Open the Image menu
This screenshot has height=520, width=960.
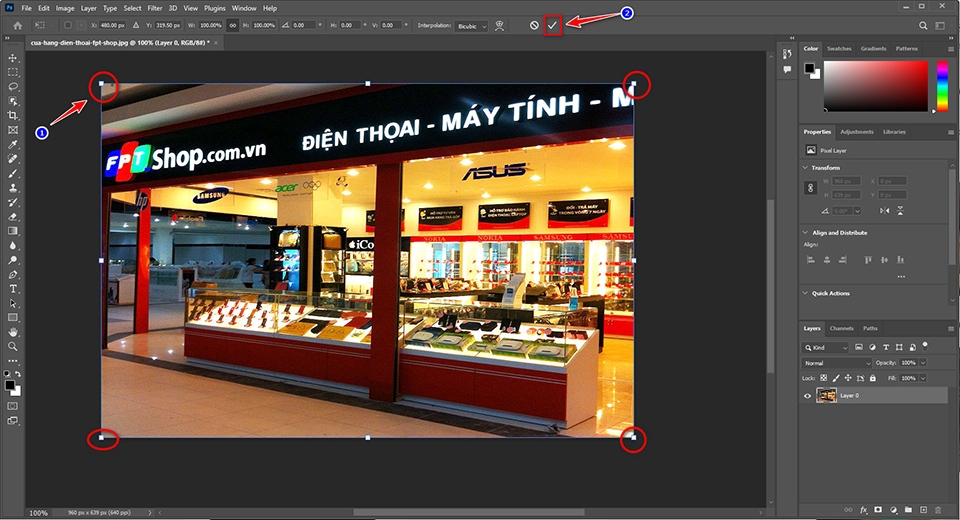click(x=65, y=8)
